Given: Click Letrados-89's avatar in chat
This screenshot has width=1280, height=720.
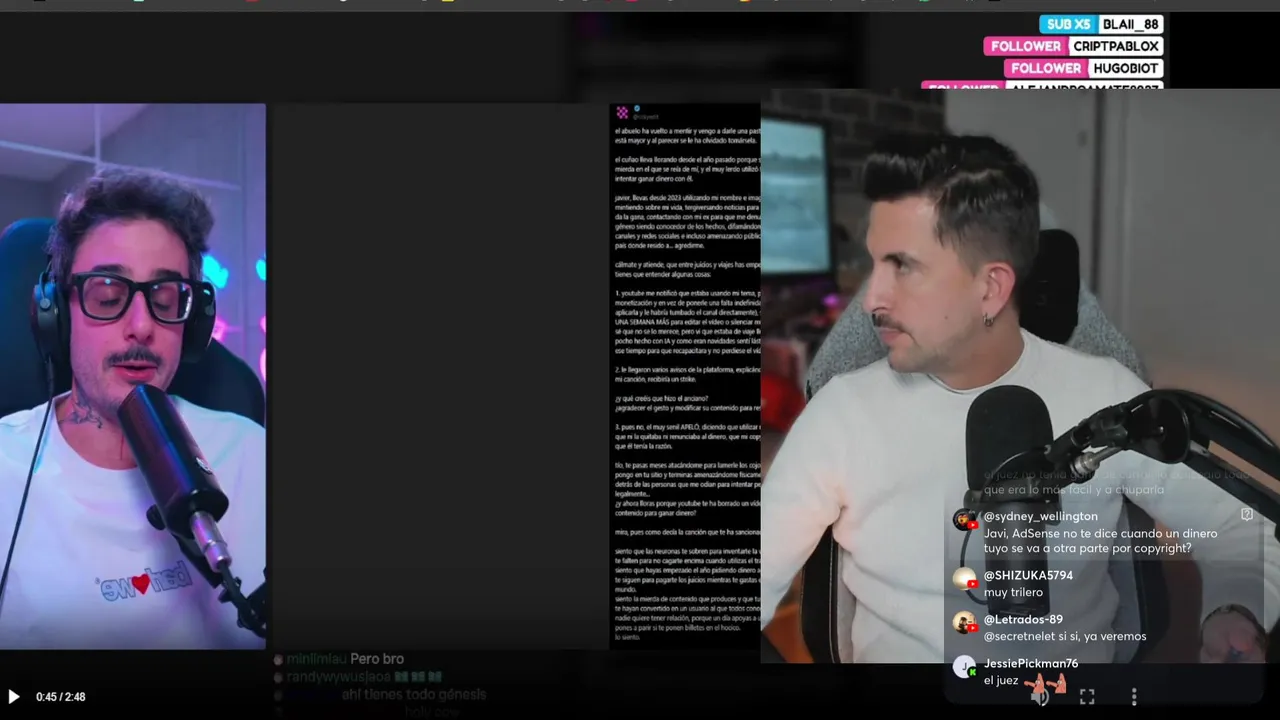Looking at the screenshot, I should tap(965, 623).
